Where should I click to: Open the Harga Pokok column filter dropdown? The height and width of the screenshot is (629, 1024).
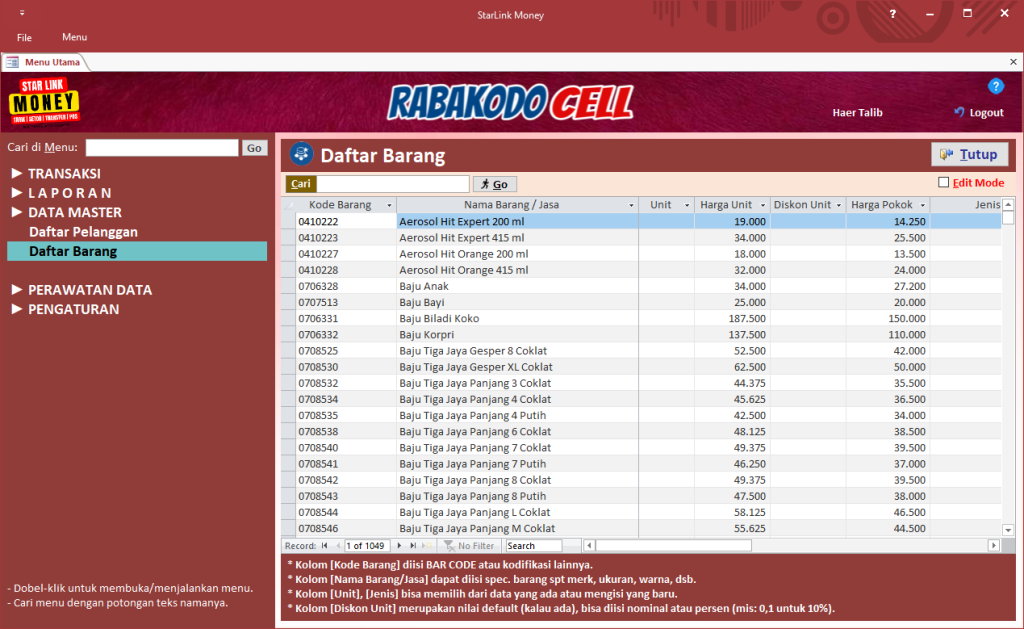(x=922, y=205)
